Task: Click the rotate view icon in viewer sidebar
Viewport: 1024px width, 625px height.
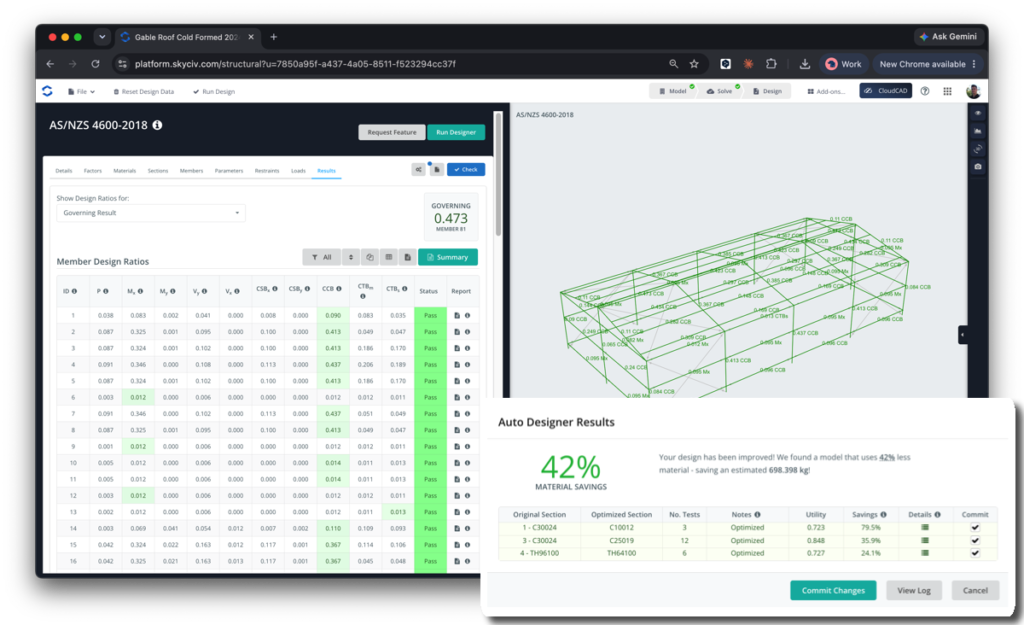Action: (978, 149)
